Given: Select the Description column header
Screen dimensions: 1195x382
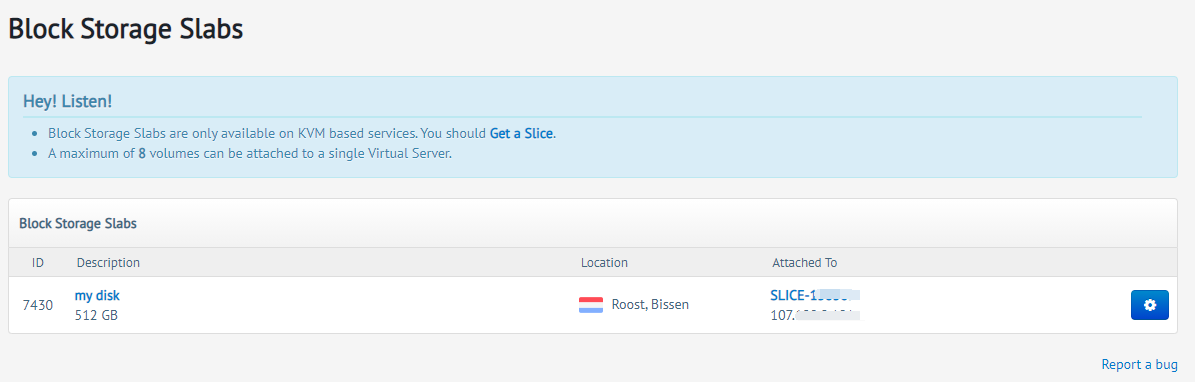Looking at the screenshot, I should tap(108, 262).
